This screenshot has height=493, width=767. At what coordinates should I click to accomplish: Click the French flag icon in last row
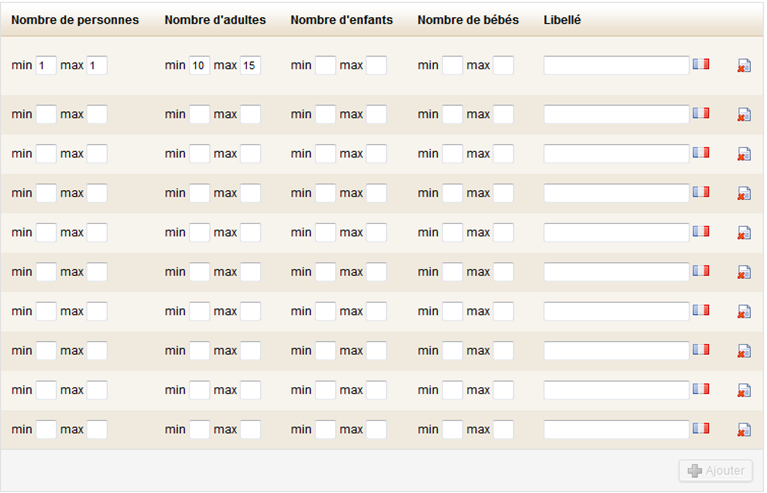pos(701,428)
